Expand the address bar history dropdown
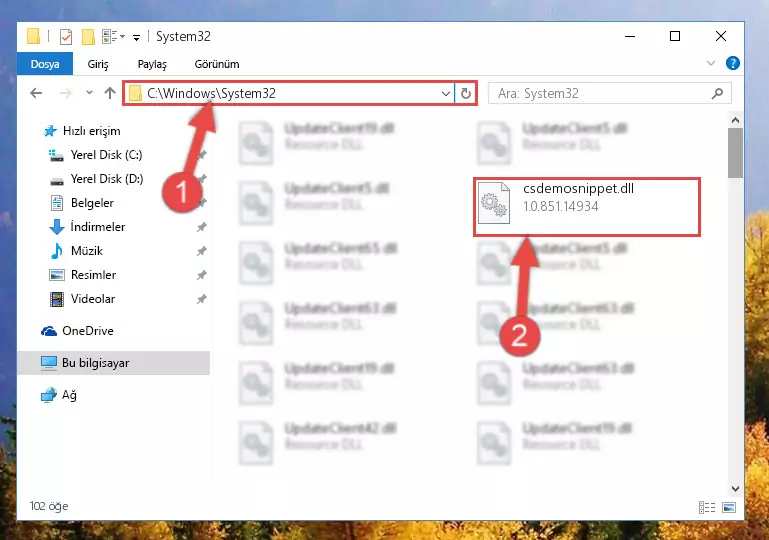The image size is (769, 540). 445,93
